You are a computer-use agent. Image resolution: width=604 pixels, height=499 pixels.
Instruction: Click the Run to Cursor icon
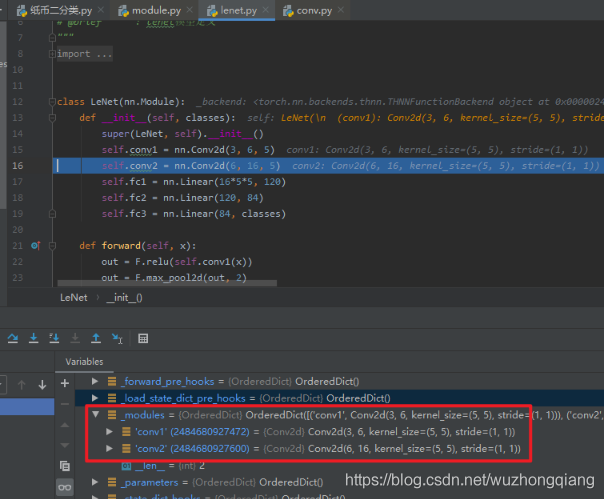[x=117, y=338]
